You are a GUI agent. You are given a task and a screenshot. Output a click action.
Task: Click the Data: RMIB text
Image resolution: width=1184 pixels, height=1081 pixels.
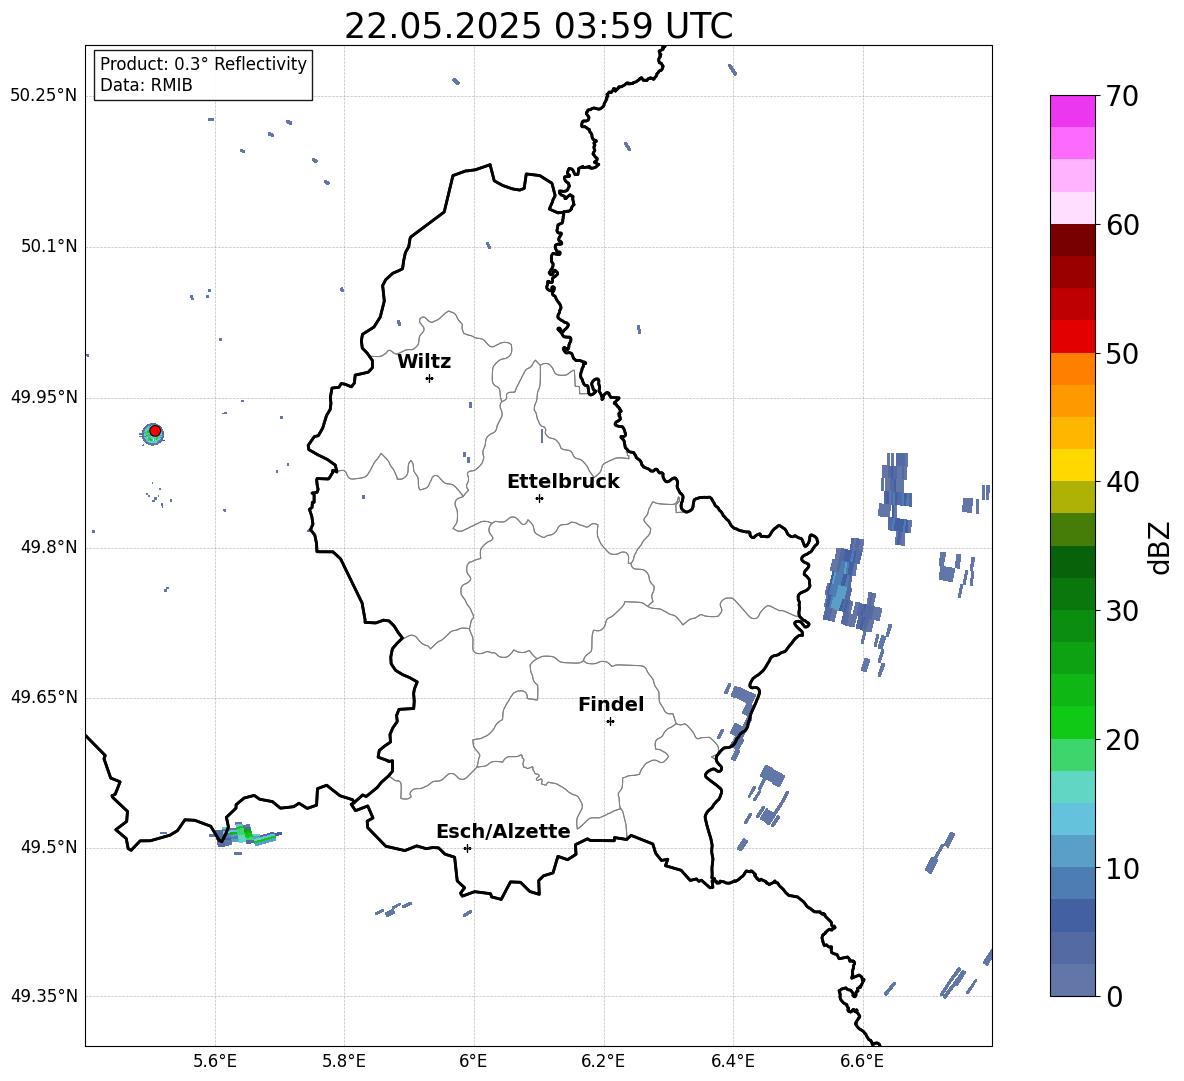pos(146,85)
